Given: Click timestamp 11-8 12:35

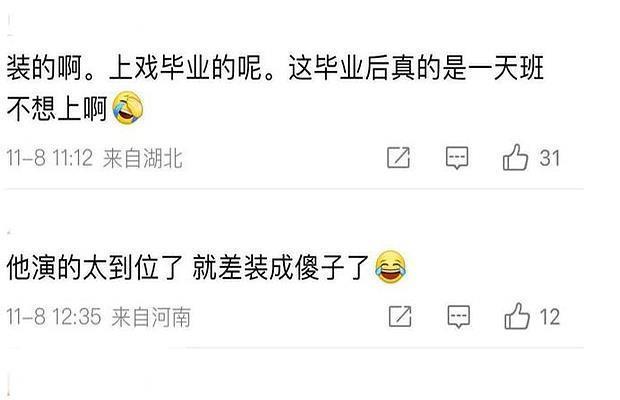Looking at the screenshot, I should pyautogui.click(x=54, y=317).
